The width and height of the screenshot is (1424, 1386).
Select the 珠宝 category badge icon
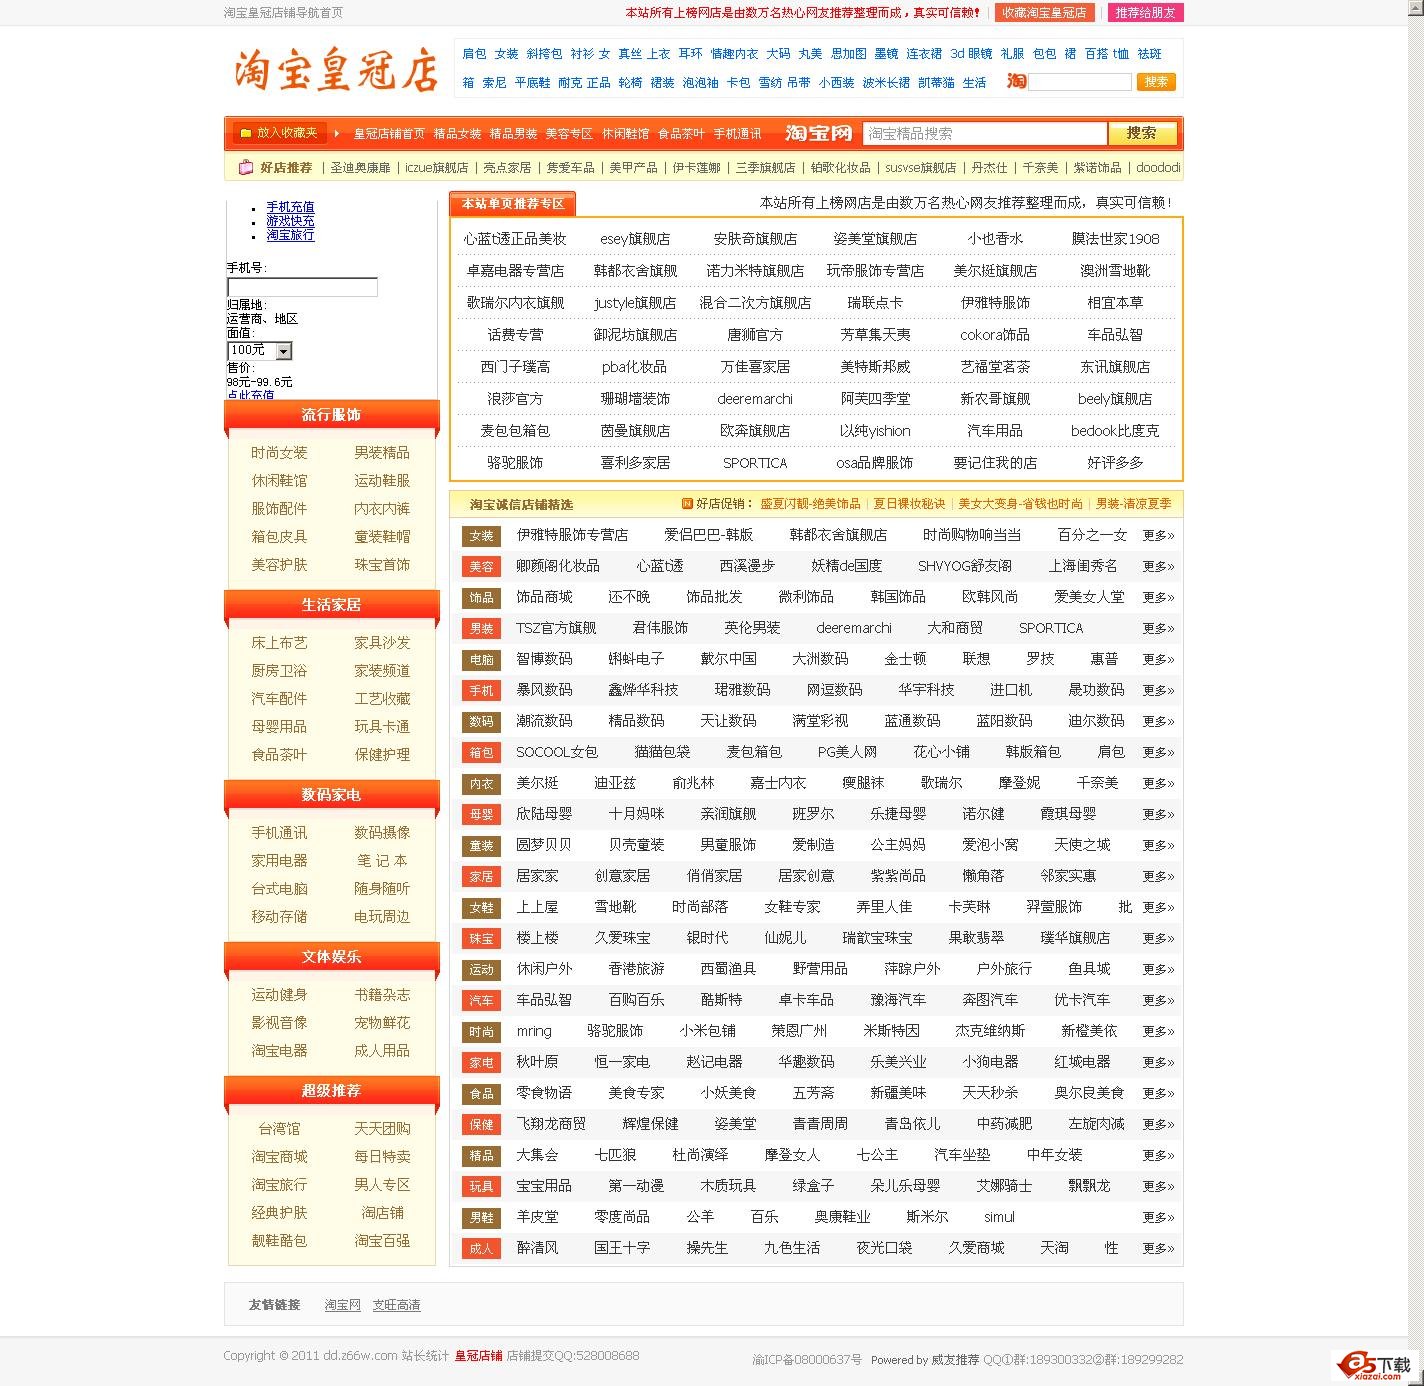click(x=481, y=938)
